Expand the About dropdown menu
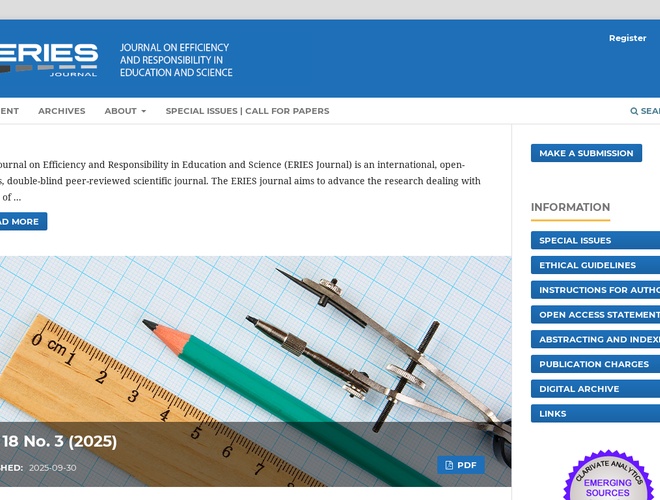 point(125,111)
